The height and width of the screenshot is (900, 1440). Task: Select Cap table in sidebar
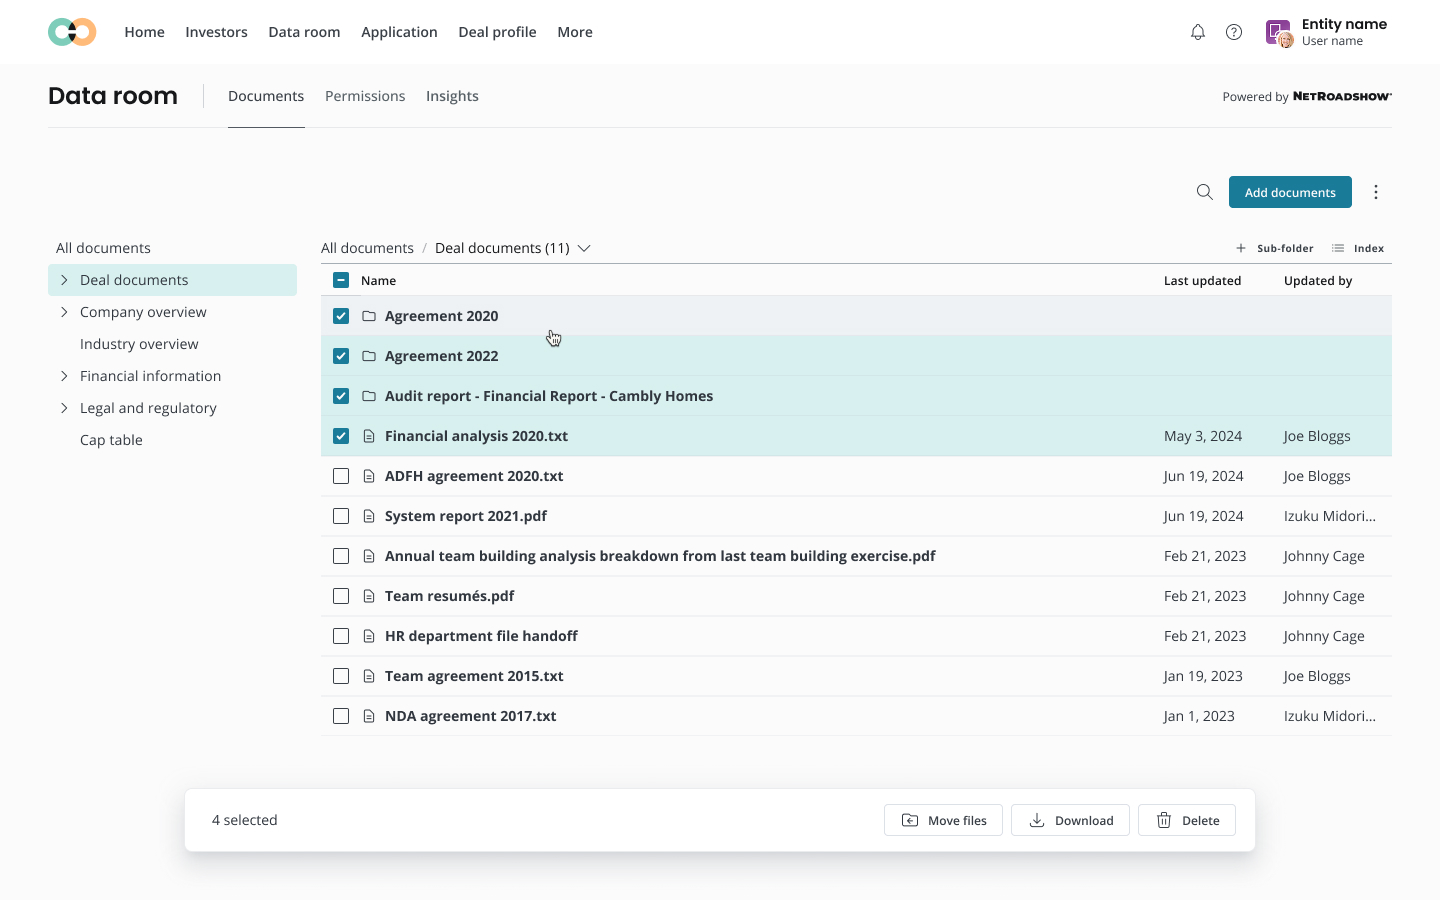pos(111,440)
